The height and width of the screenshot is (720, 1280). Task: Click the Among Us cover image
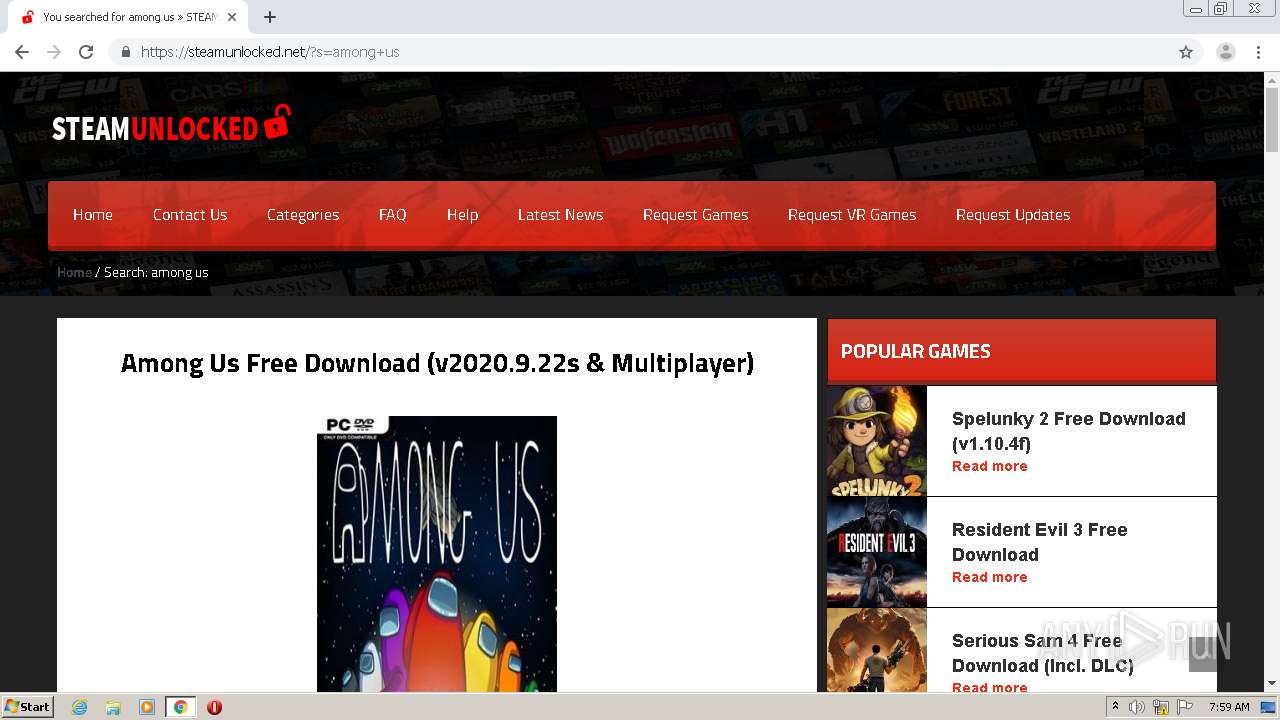coord(437,554)
